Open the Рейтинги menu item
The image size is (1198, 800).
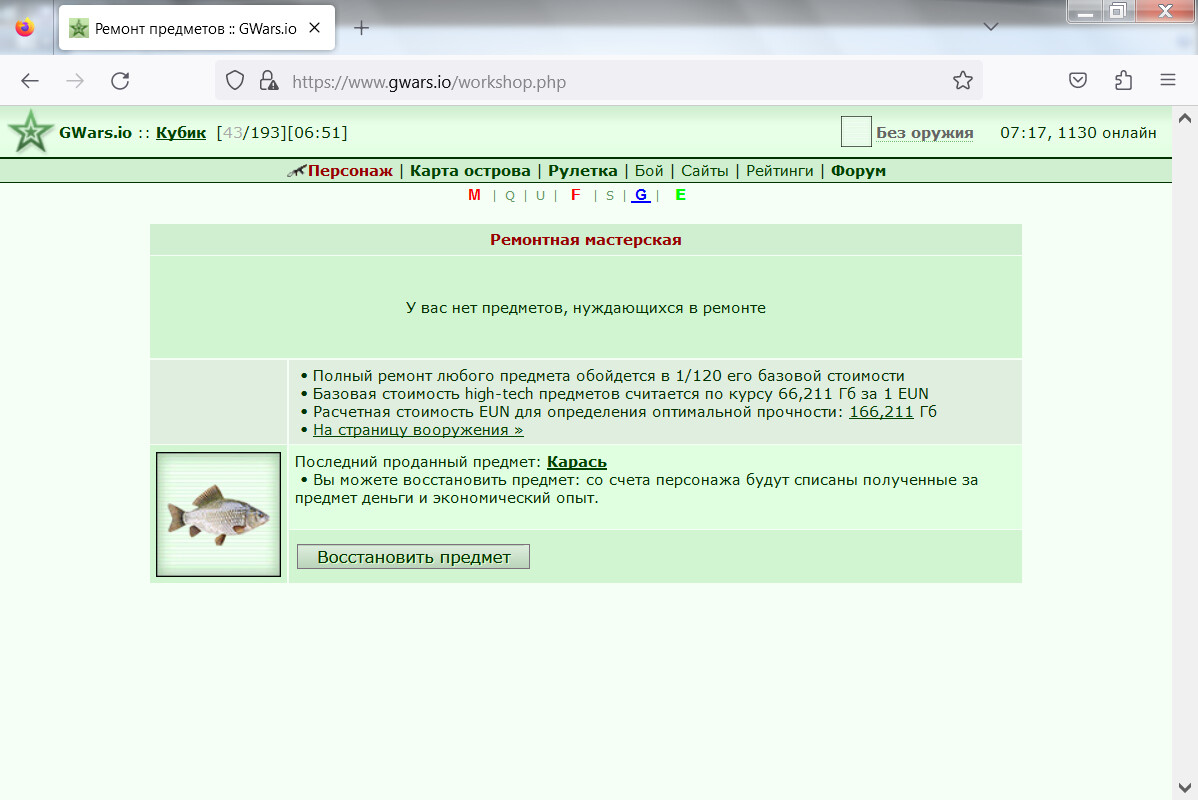point(779,171)
